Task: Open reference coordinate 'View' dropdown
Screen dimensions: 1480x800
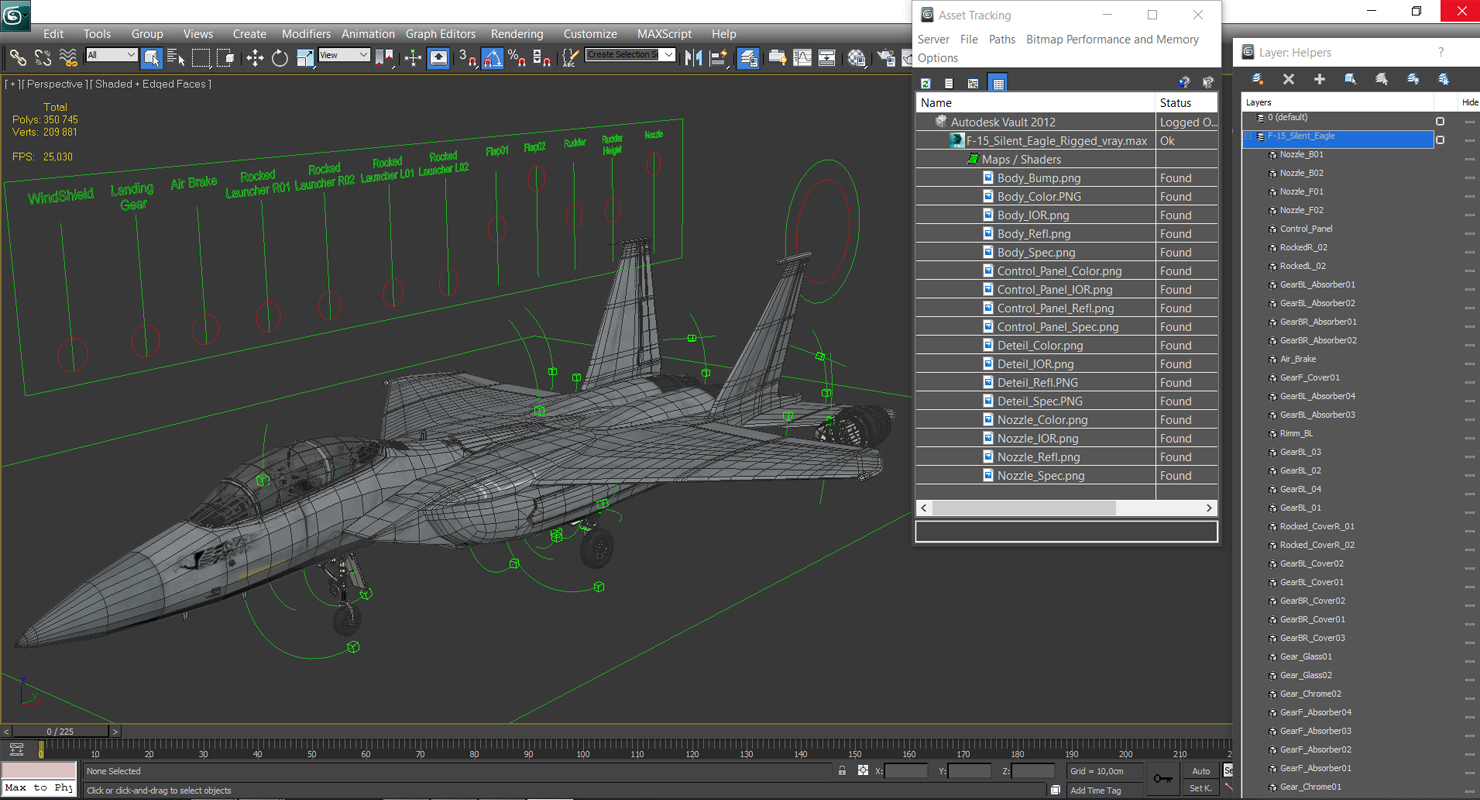Action: 343,55
